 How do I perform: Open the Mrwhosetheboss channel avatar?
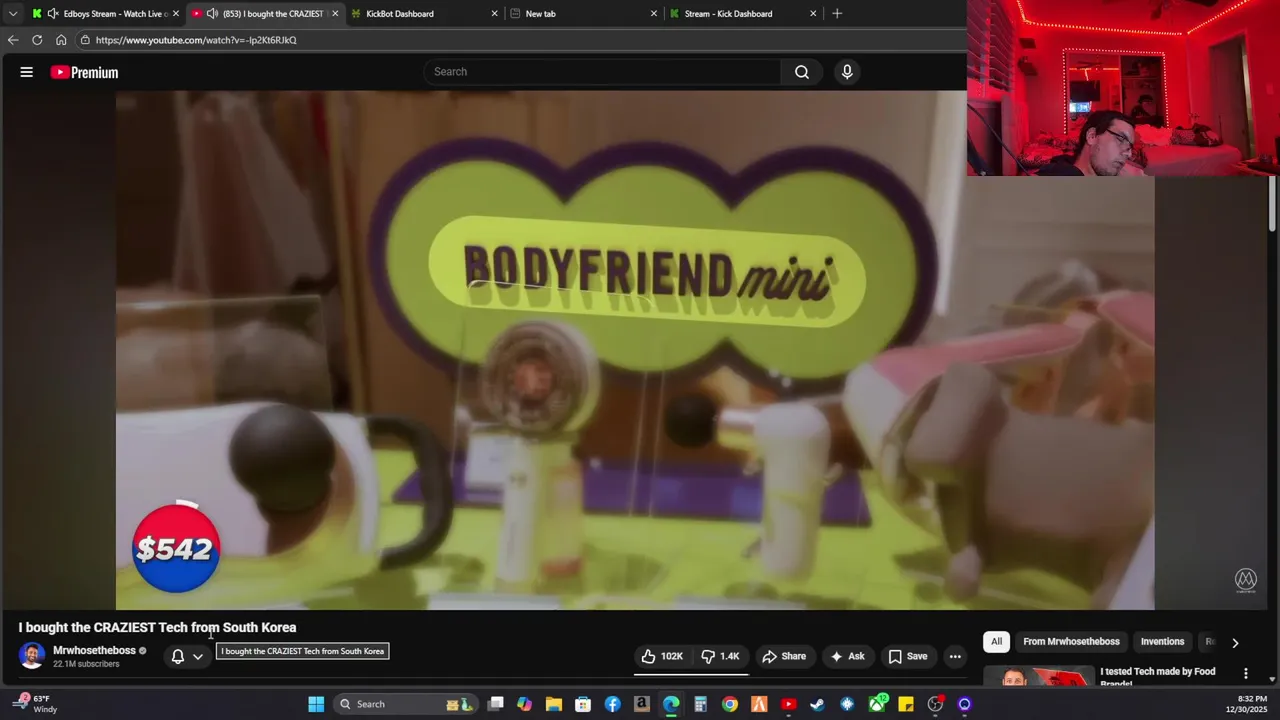[32, 656]
